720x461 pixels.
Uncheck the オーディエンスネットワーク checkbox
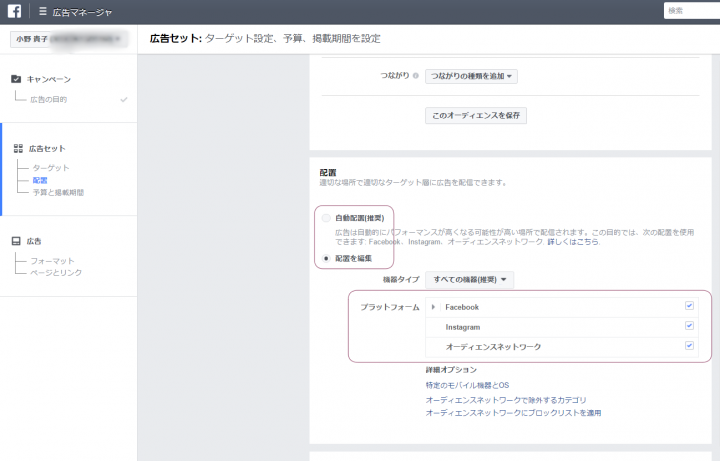click(x=689, y=346)
